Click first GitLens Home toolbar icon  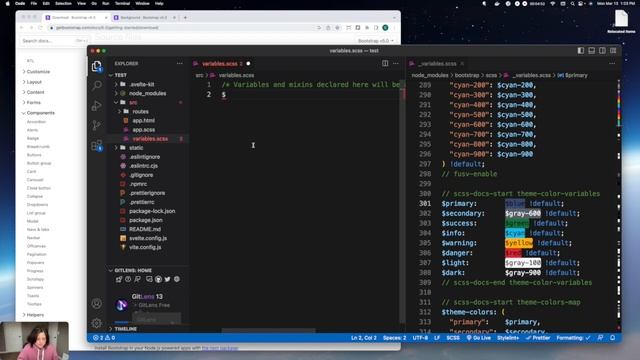tap(119, 279)
